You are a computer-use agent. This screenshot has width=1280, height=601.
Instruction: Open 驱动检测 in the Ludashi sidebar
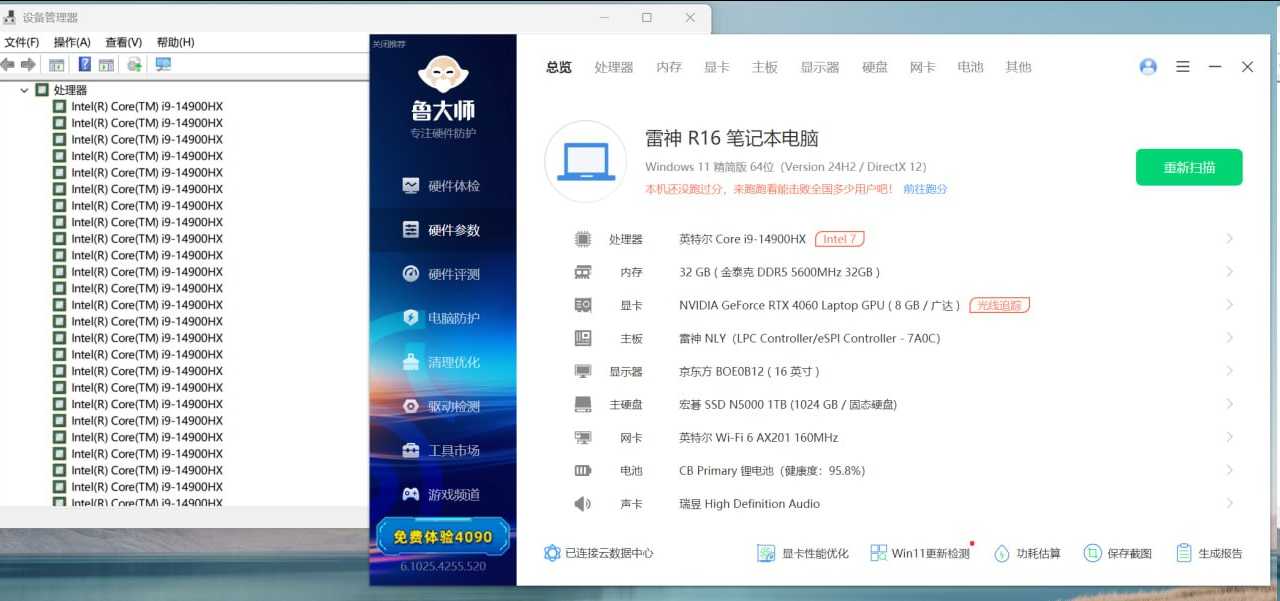pos(442,406)
